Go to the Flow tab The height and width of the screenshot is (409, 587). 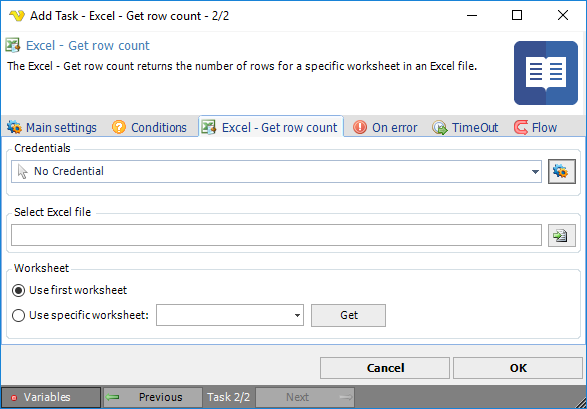coord(535,128)
